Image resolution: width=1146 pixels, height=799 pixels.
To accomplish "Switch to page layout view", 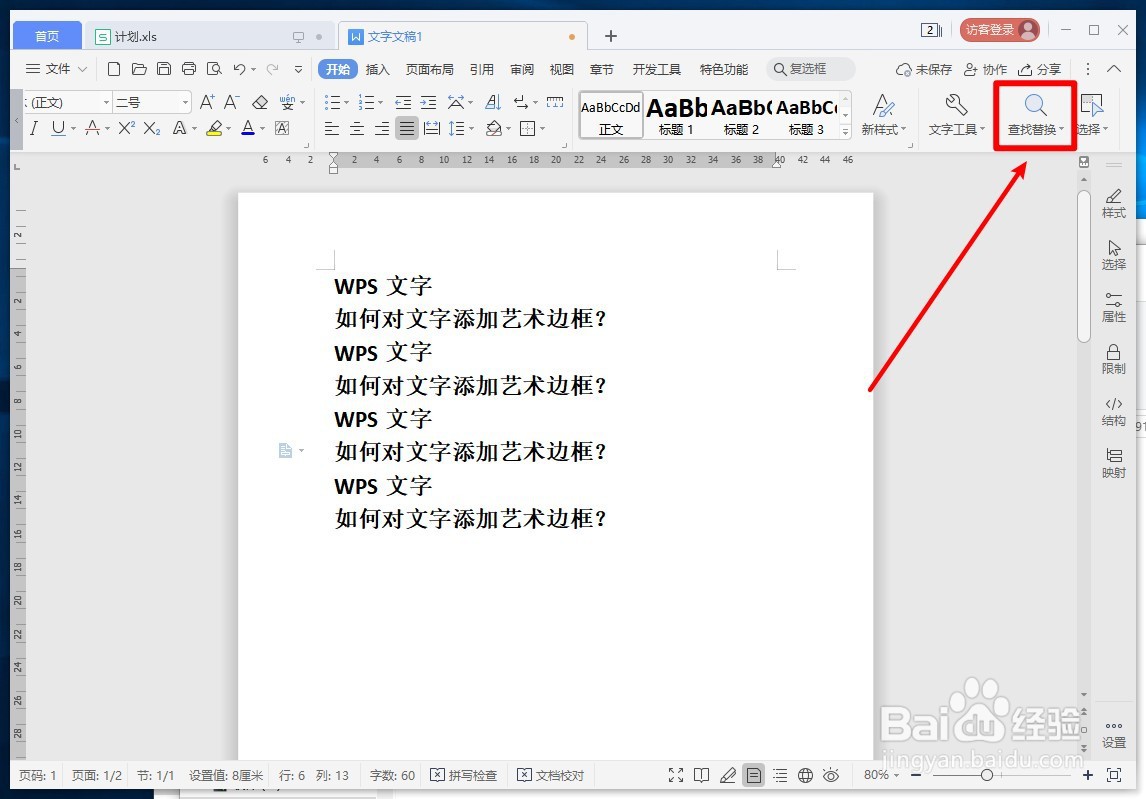I will click(x=754, y=776).
